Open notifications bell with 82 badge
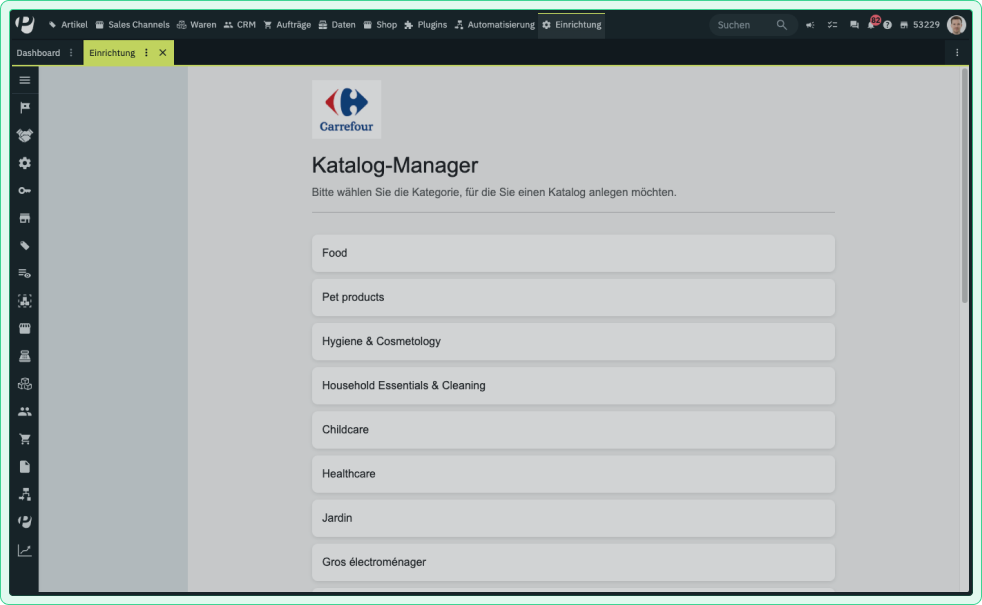 tap(872, 24)
